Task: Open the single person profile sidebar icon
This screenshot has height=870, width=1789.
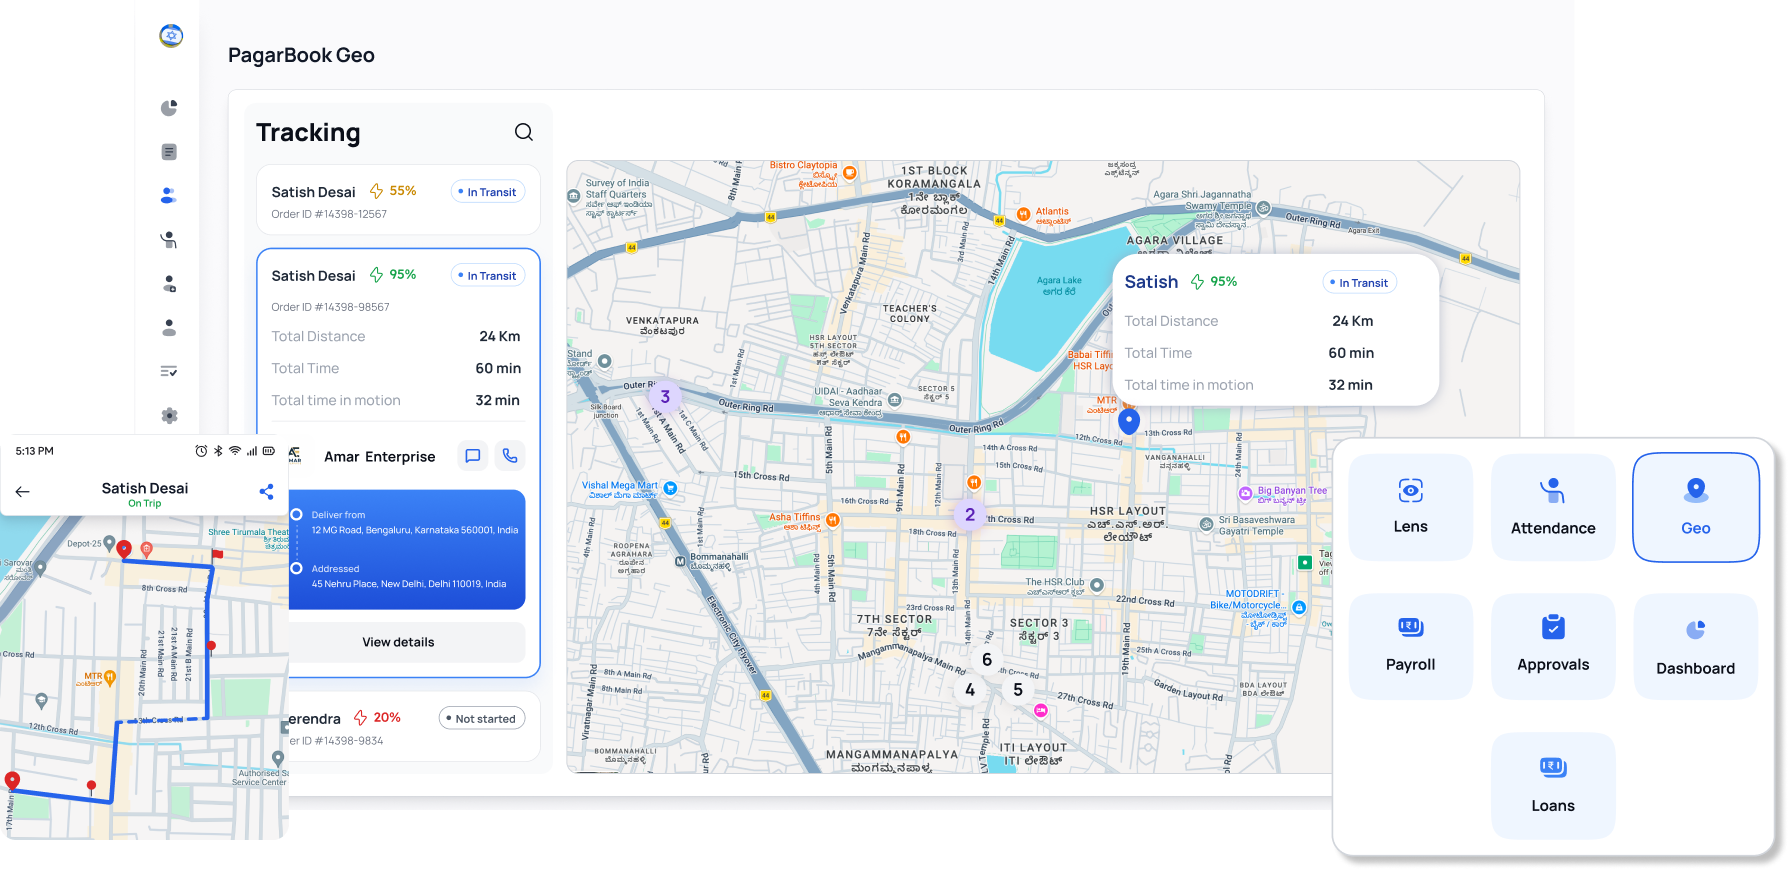Action: coord(169,328)
